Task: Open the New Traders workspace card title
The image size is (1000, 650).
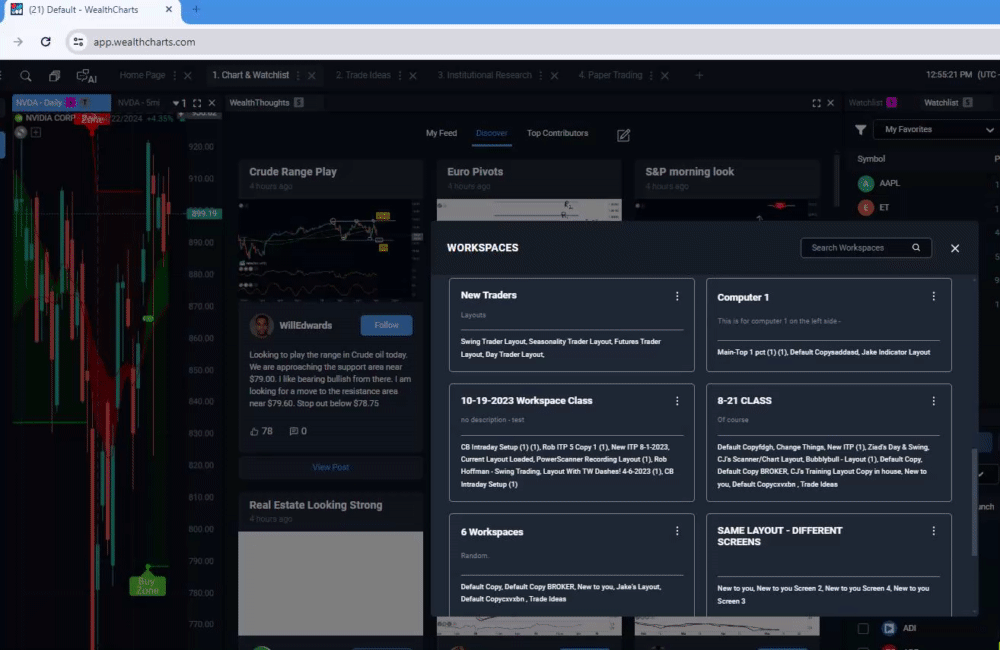Action: [x=489, y=295]
